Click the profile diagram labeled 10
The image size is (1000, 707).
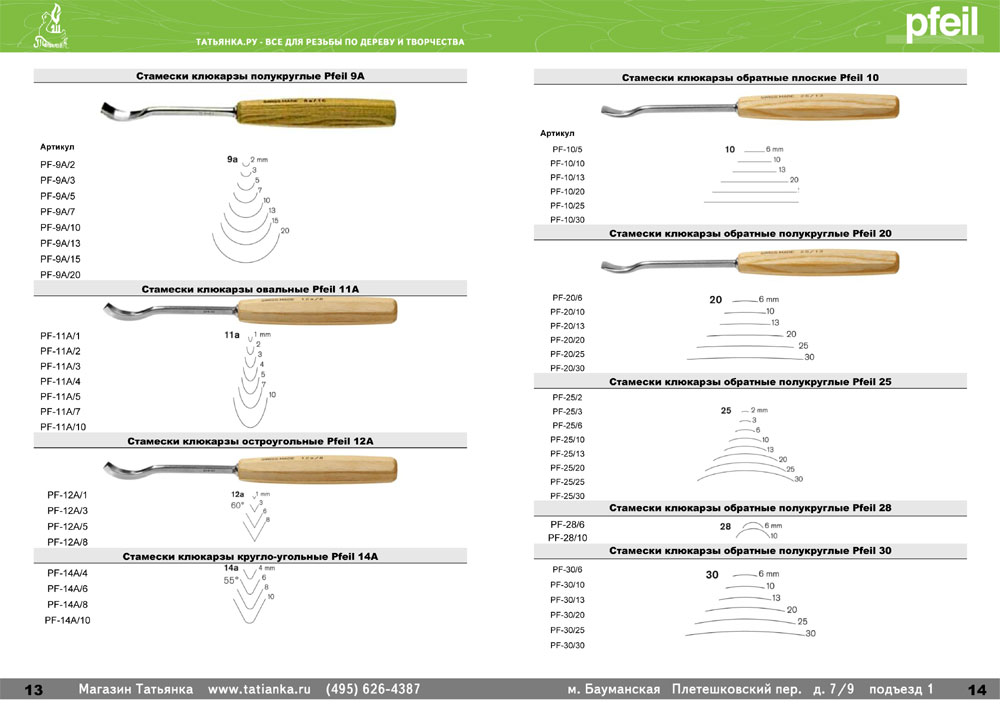click(x=753, y=175)
